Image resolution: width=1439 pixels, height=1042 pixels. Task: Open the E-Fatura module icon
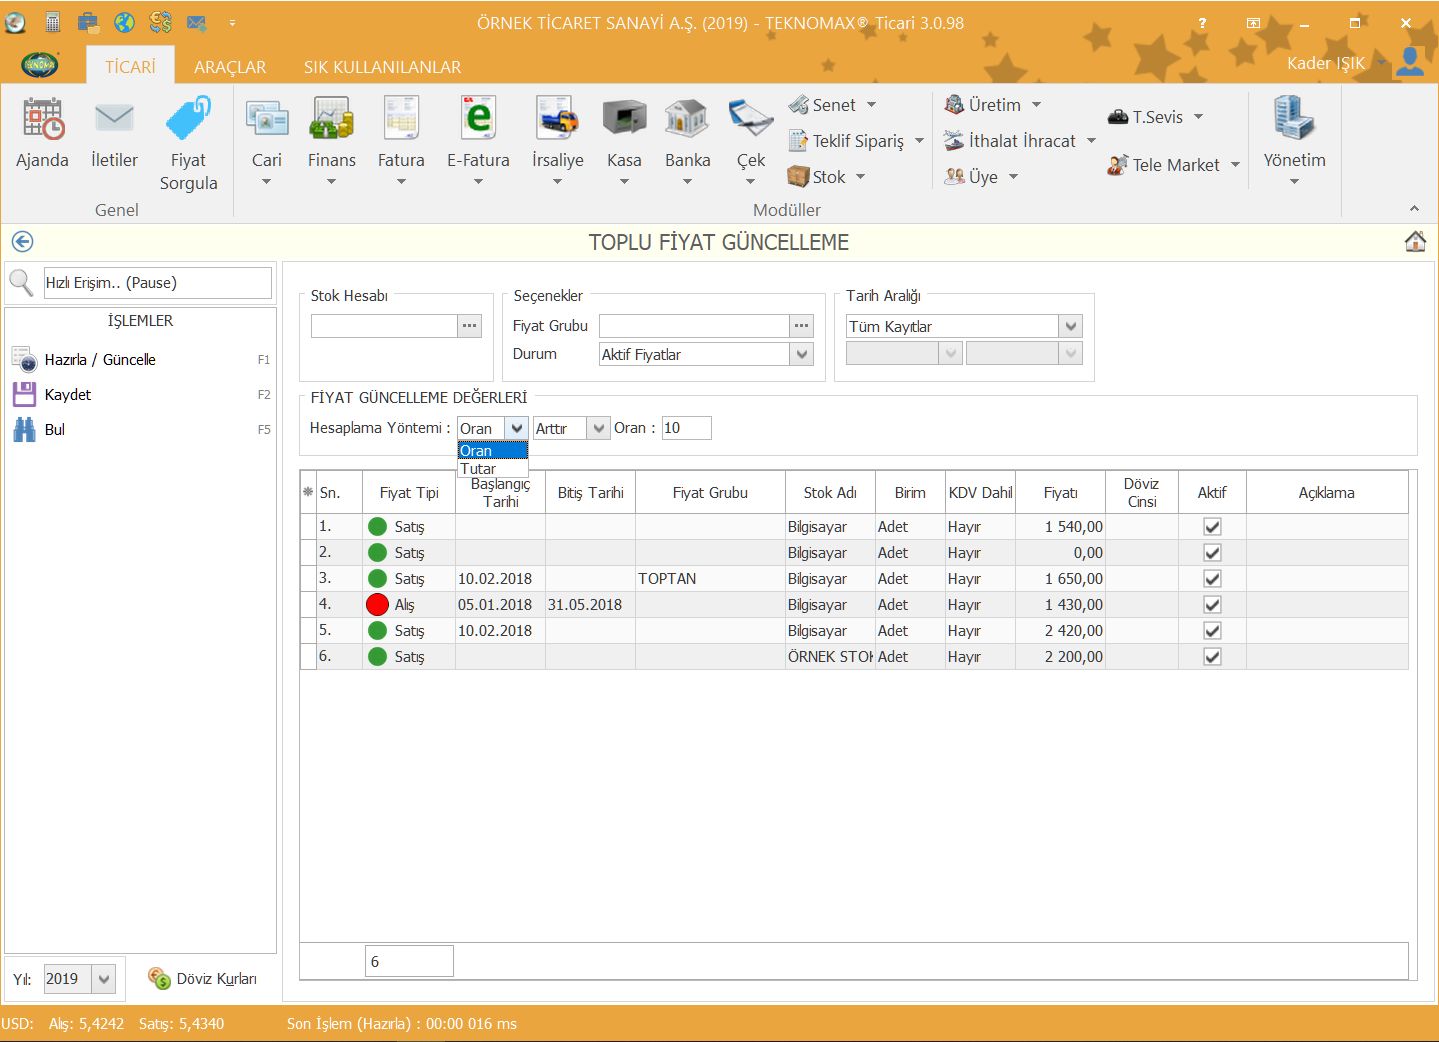coord(478,120)
